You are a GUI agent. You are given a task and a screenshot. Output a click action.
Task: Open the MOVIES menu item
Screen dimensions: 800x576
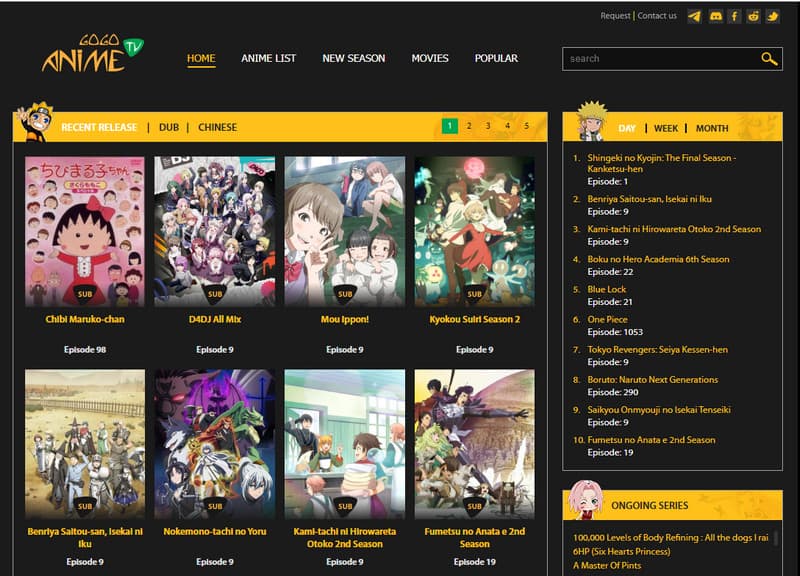tap(430, 59)
